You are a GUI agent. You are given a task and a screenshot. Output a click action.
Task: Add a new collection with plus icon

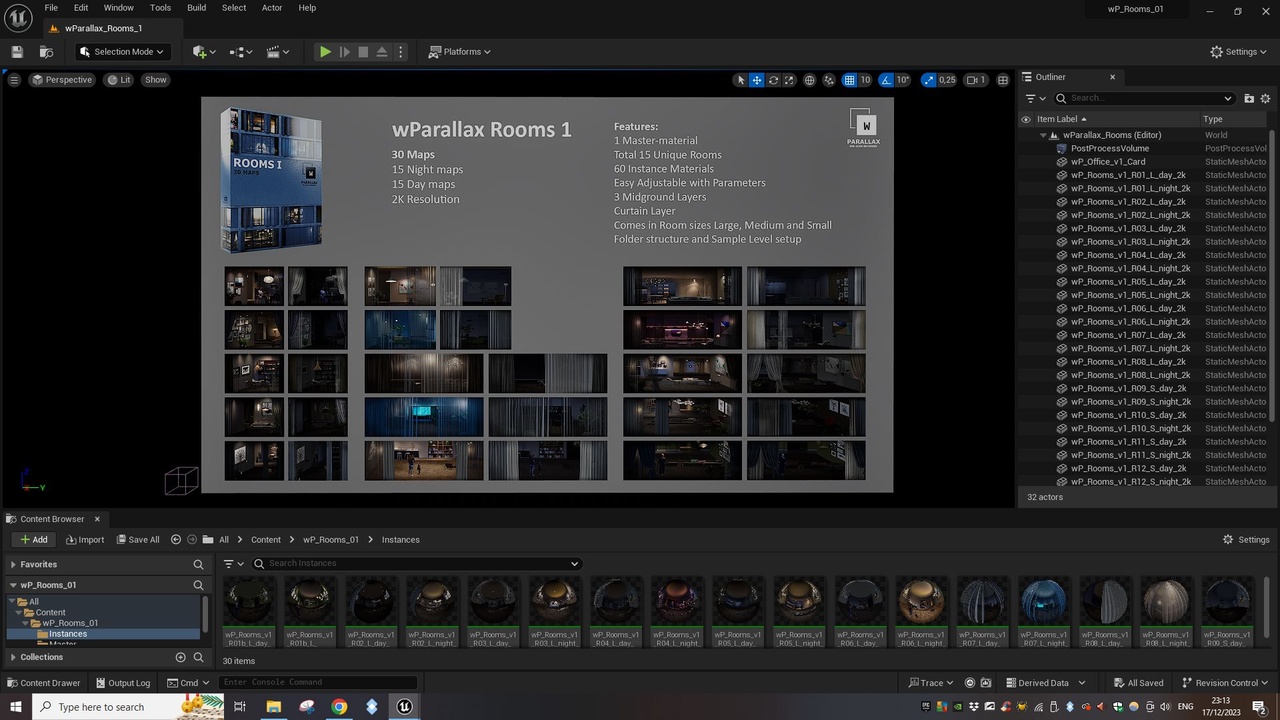(x=181, y=657)
